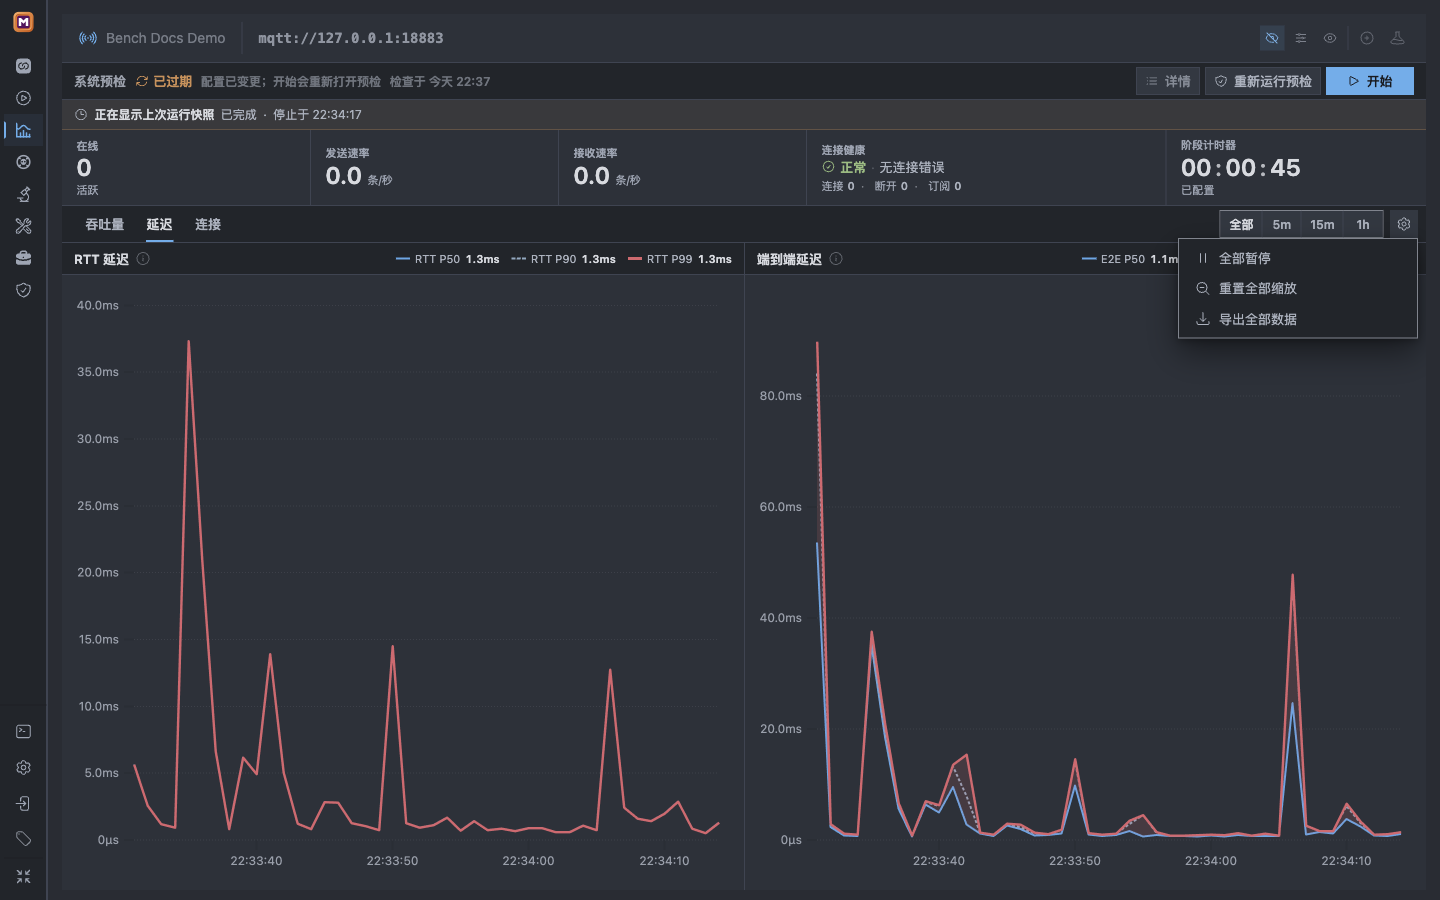
Task: Switch to the 吞吐量 tab
Action: pyautogui.click(x=104, y=225)
